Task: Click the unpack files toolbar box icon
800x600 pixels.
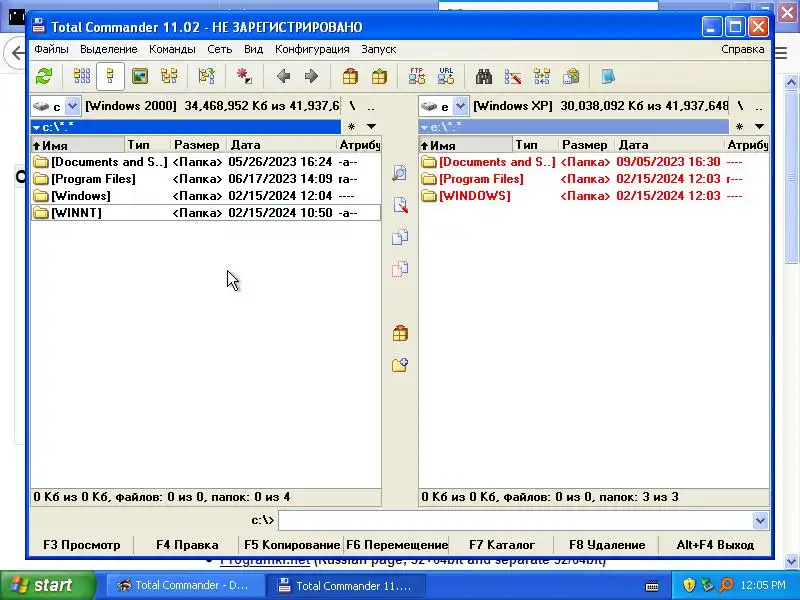Action: [x=379, y=77]
